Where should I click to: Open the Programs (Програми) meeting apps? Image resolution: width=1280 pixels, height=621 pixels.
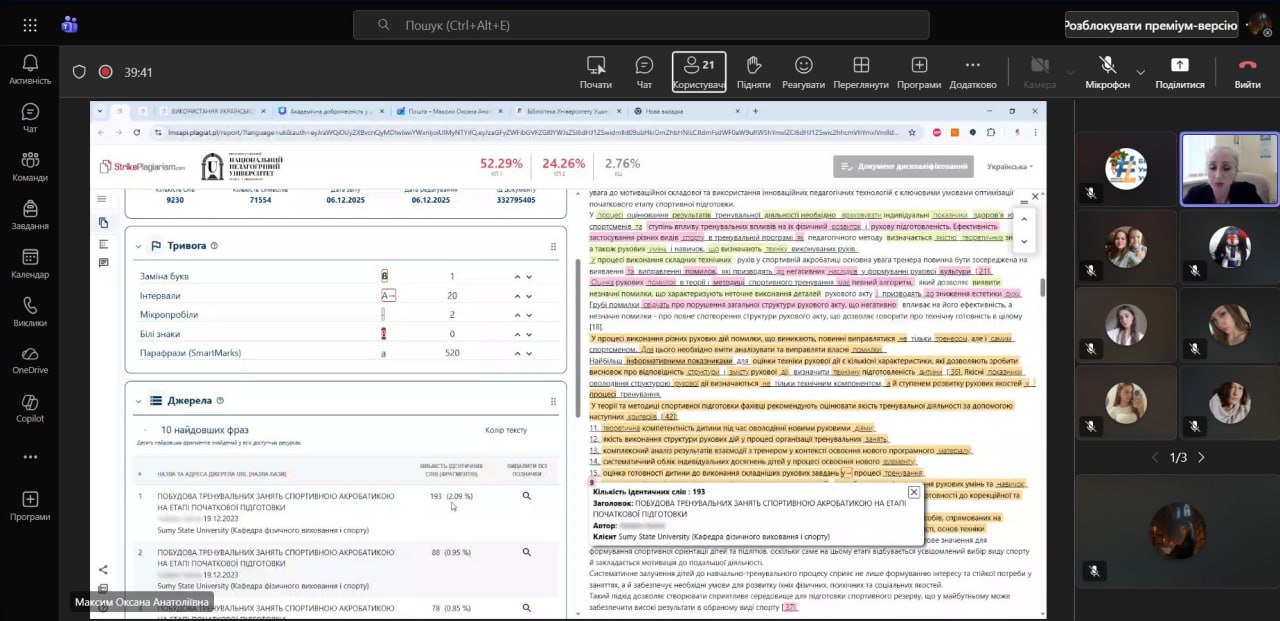(x=918, y=66)
